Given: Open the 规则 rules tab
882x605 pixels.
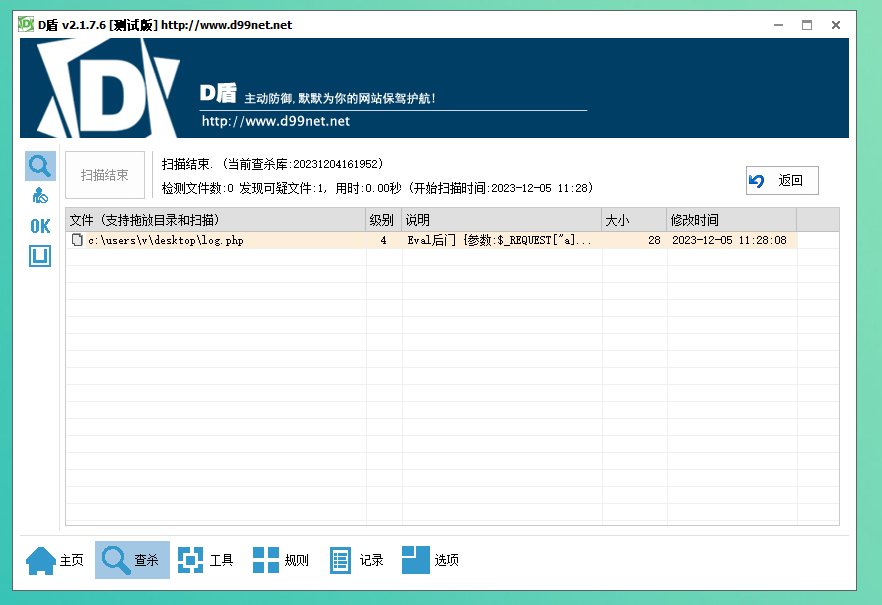Looking at the screenshot, I should 281,560.
